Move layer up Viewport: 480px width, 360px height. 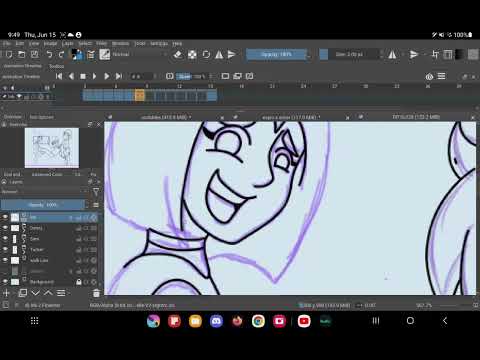[48, 293]
